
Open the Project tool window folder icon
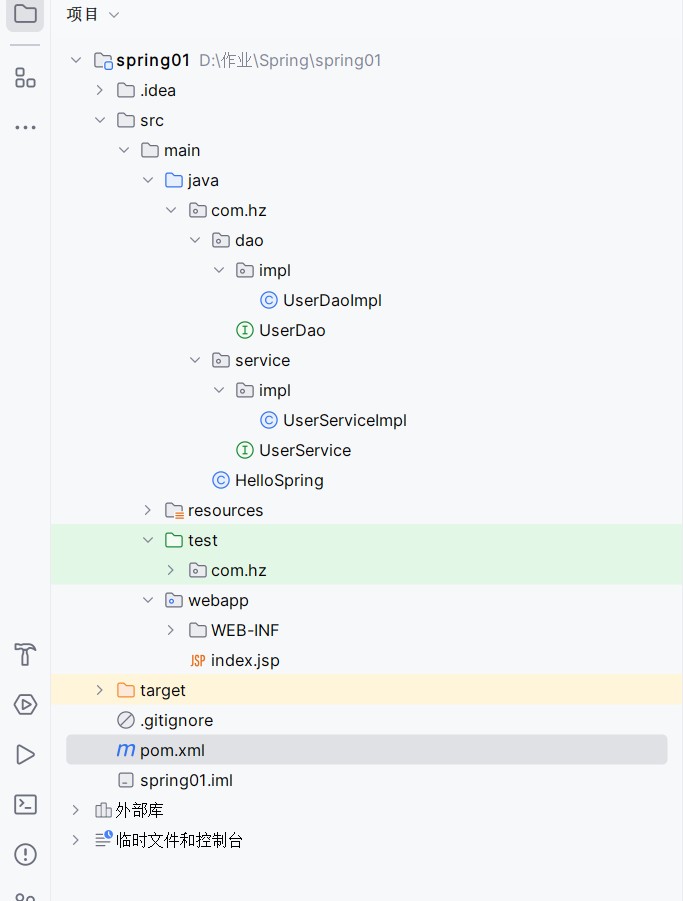tap(25, 14)
